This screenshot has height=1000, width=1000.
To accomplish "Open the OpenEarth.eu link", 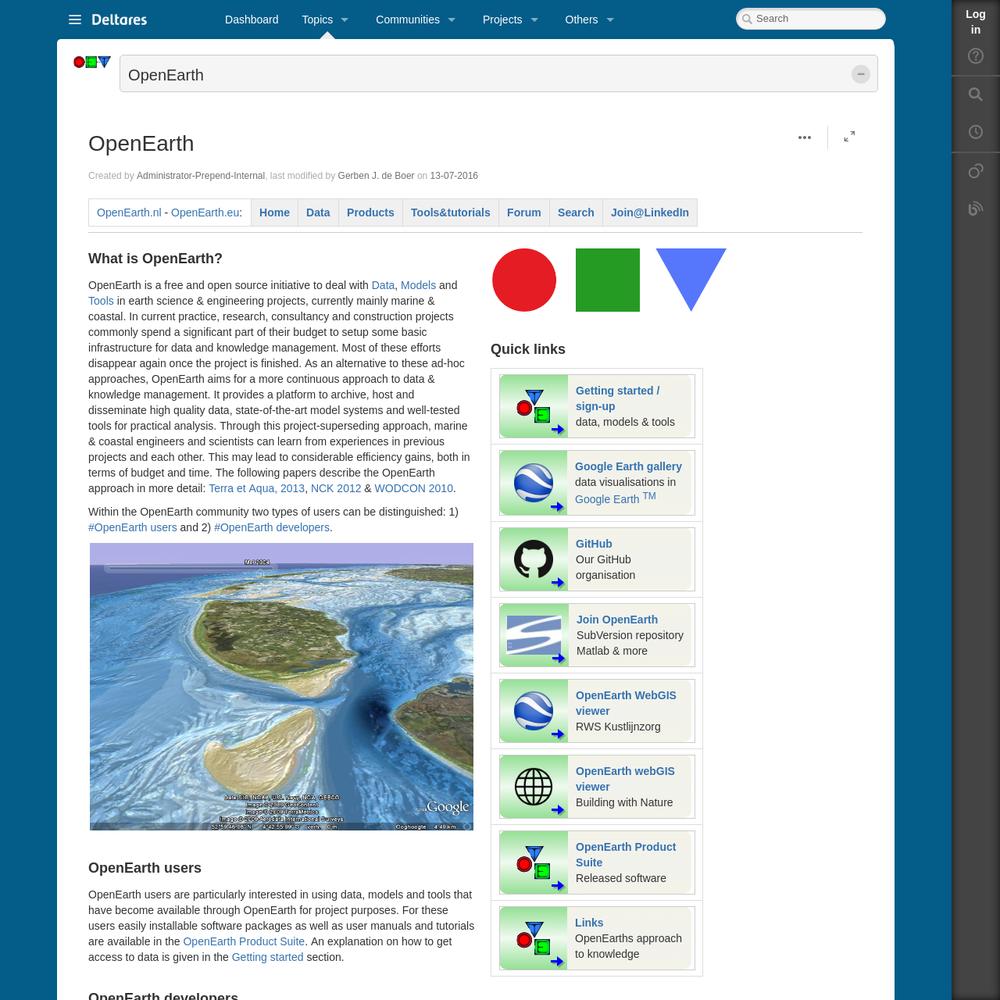I will [205, 212].
